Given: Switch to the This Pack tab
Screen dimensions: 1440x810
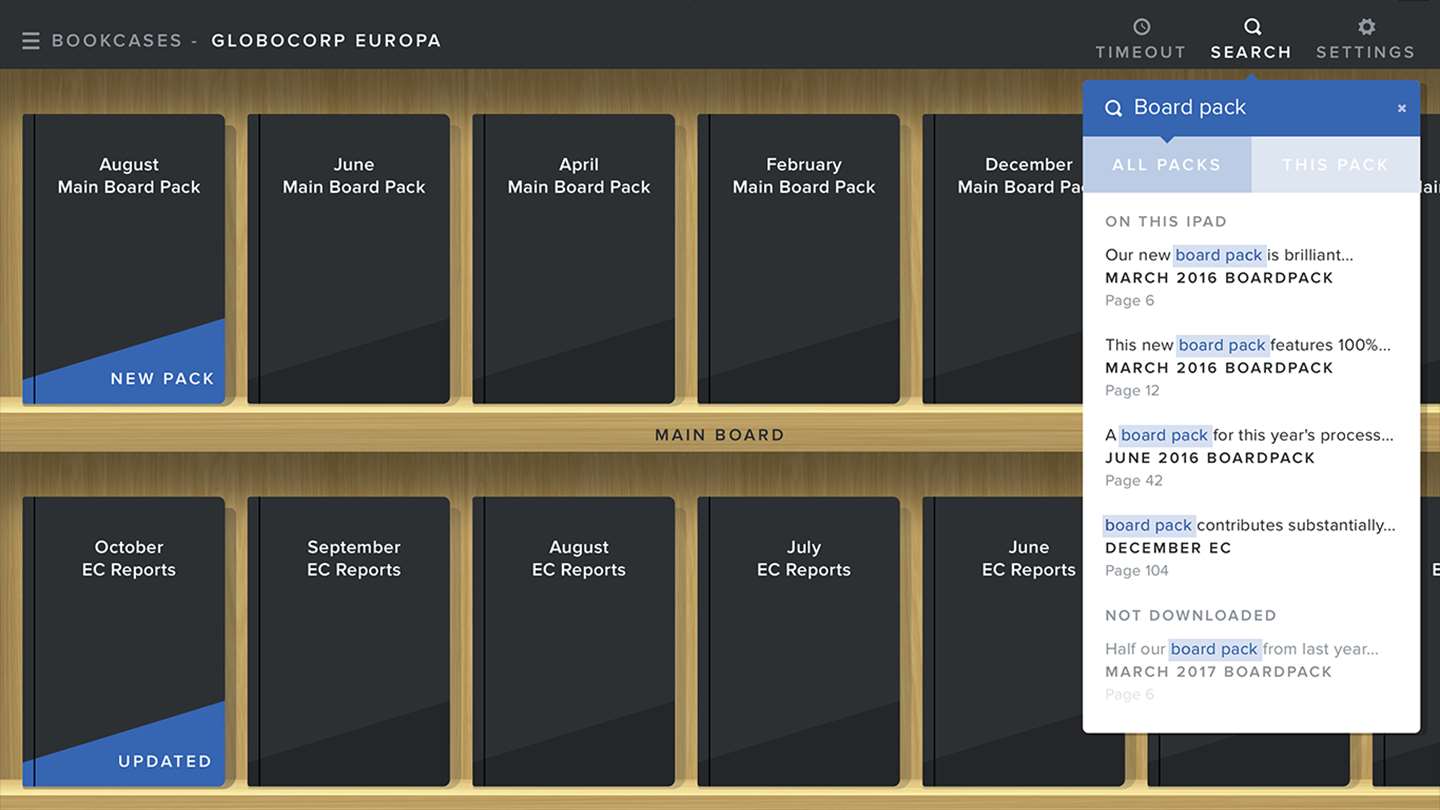Looking at the screenshot, I should pyautogui.click(x=1336, y=165).
